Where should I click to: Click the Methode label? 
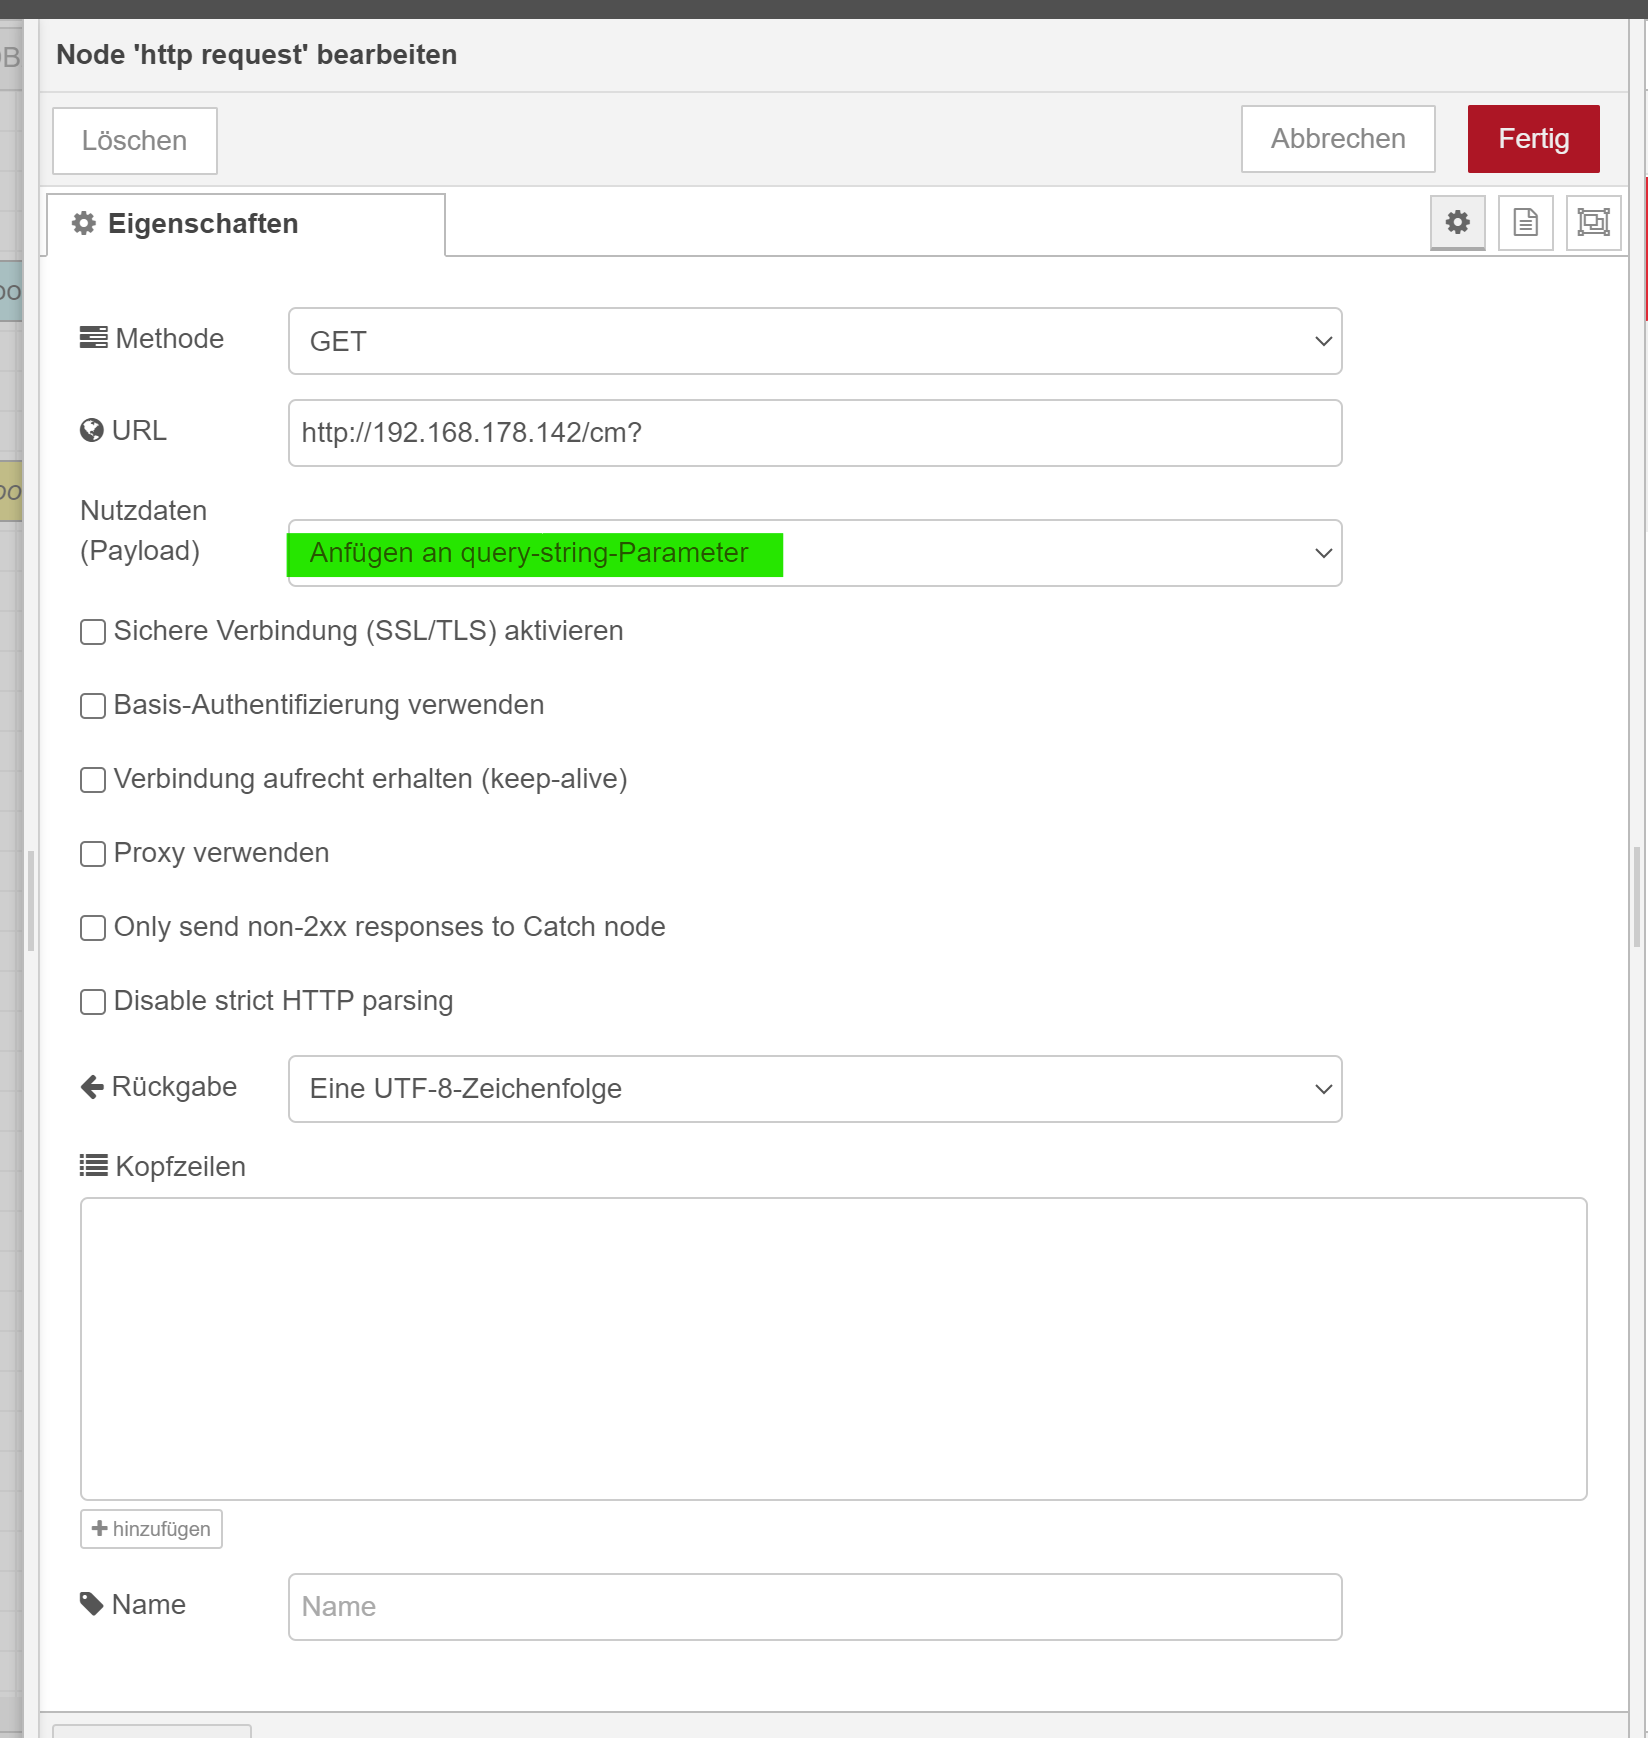(152, 339)
